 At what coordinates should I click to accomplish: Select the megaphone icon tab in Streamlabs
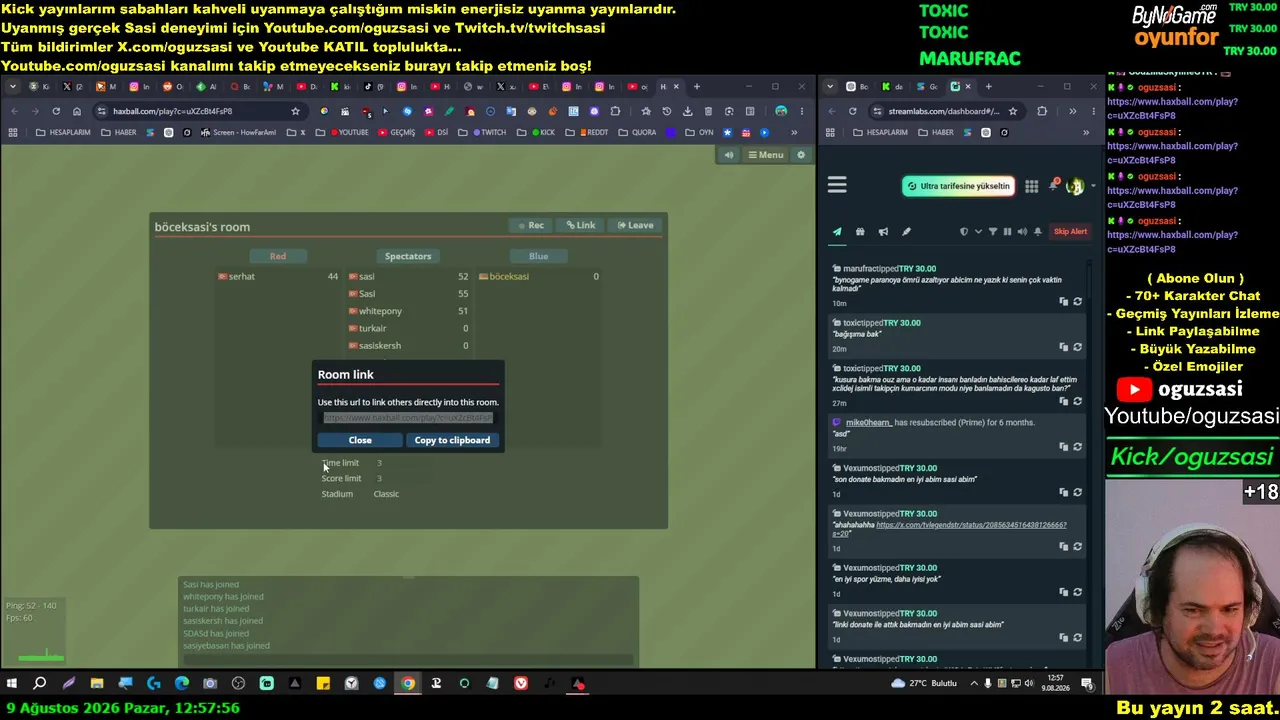pos(883,232)
